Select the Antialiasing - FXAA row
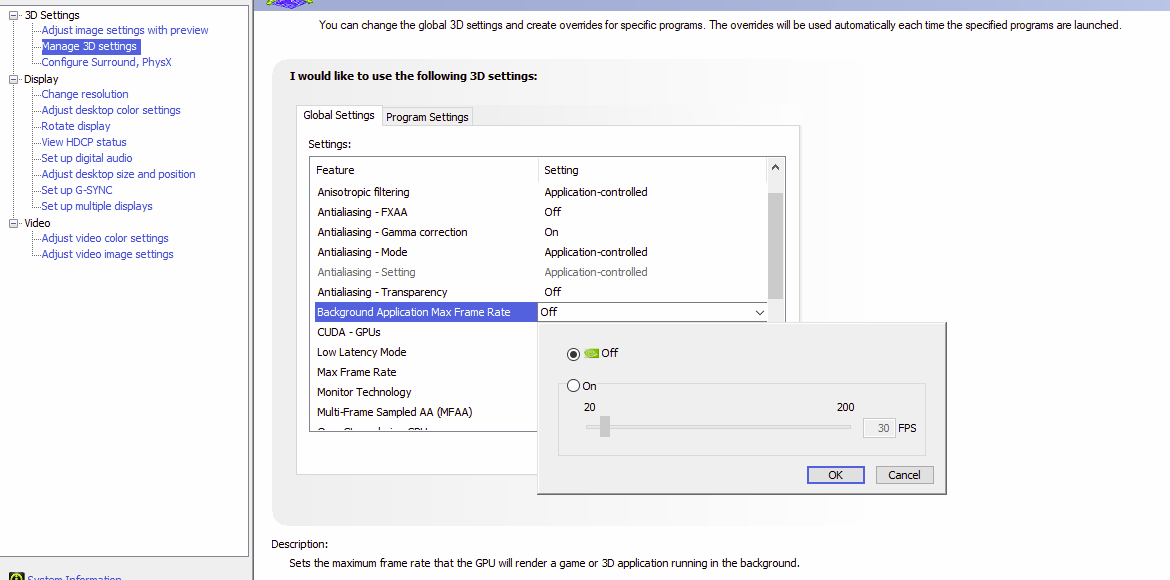The image size is (1170, 580). pos(539,212)
